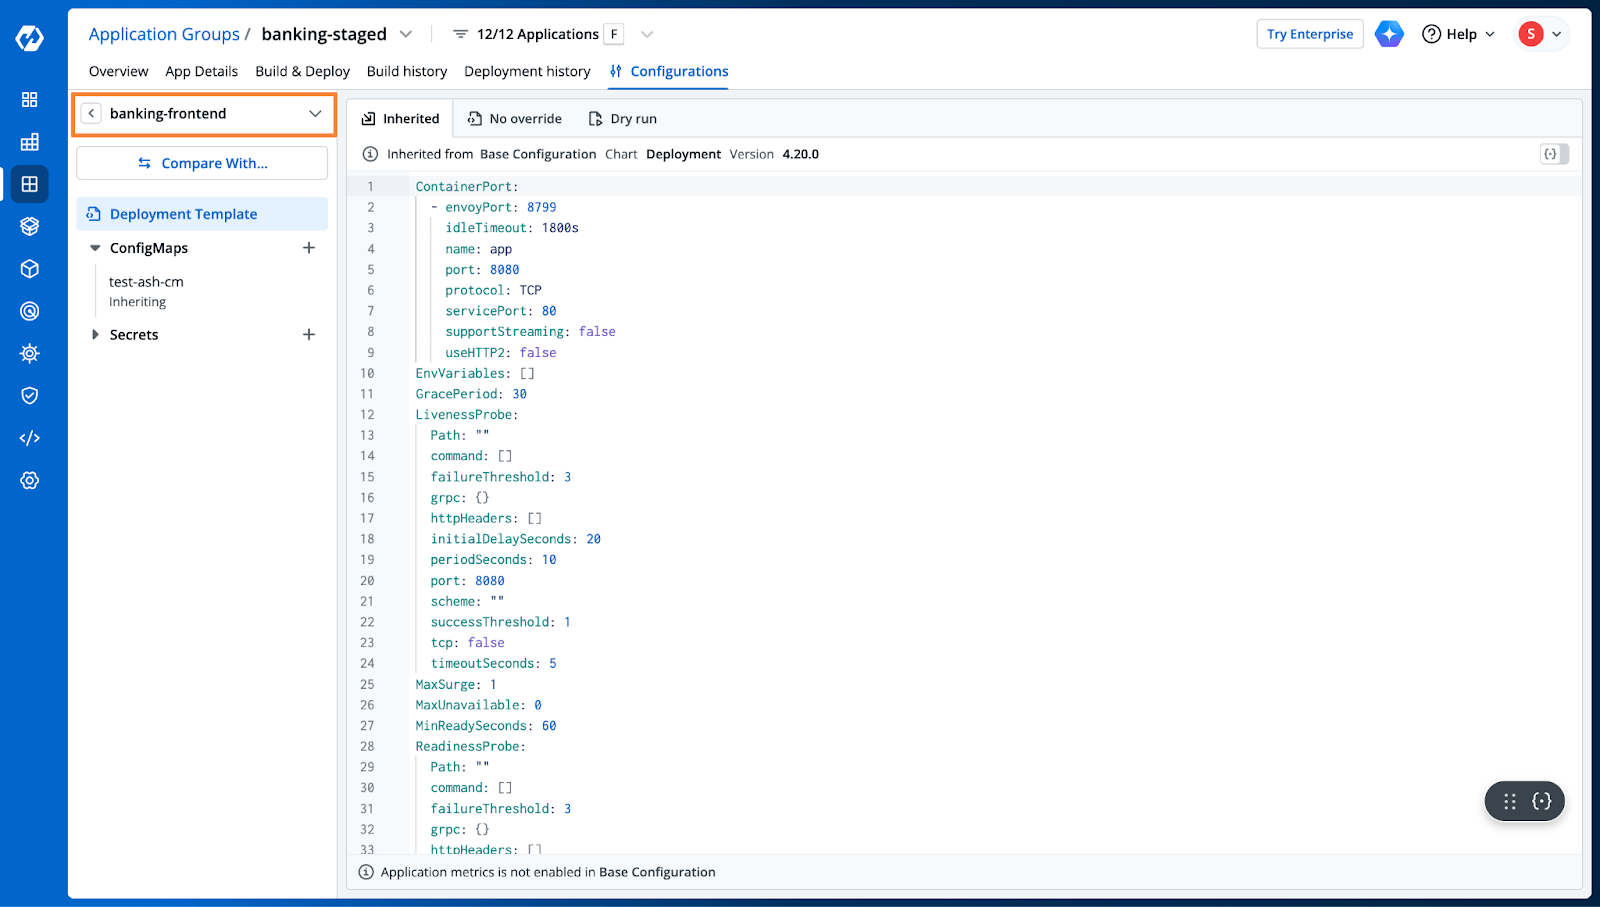
Task: Click the ReadinessProbe: line
Action: tap(471, 747)
